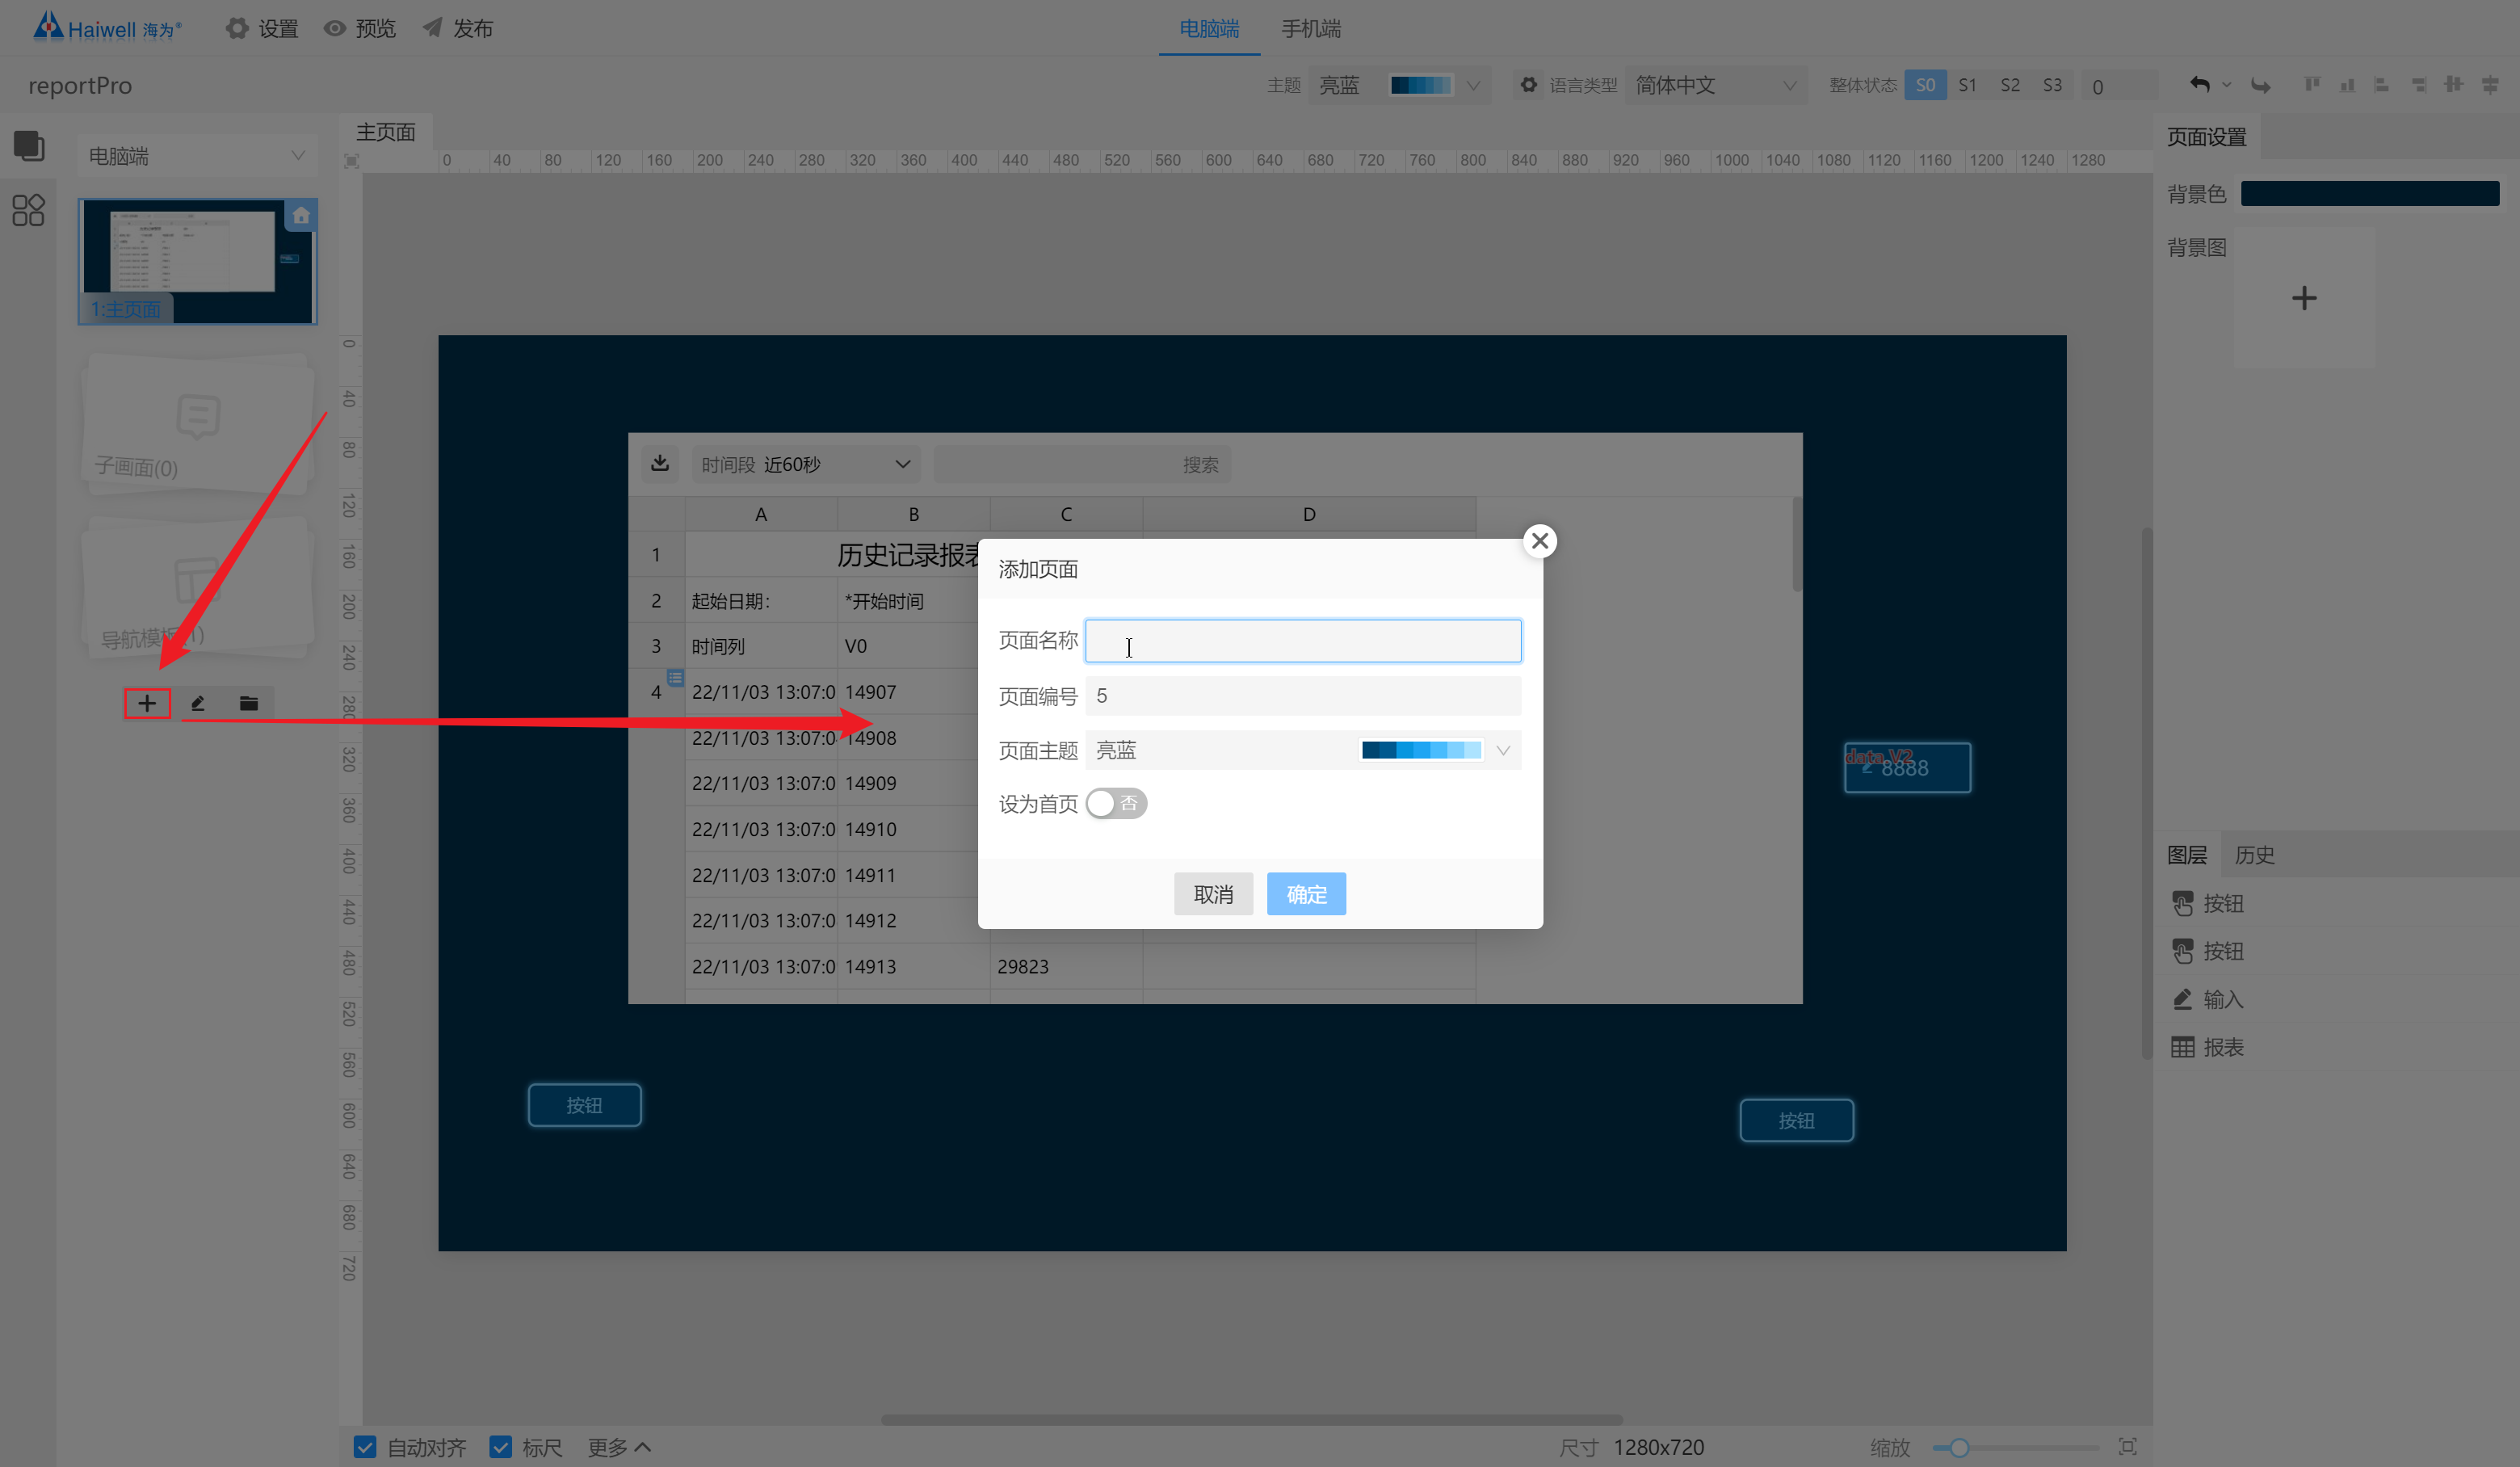Align selected objects to top

click(x=2312, y=85)
